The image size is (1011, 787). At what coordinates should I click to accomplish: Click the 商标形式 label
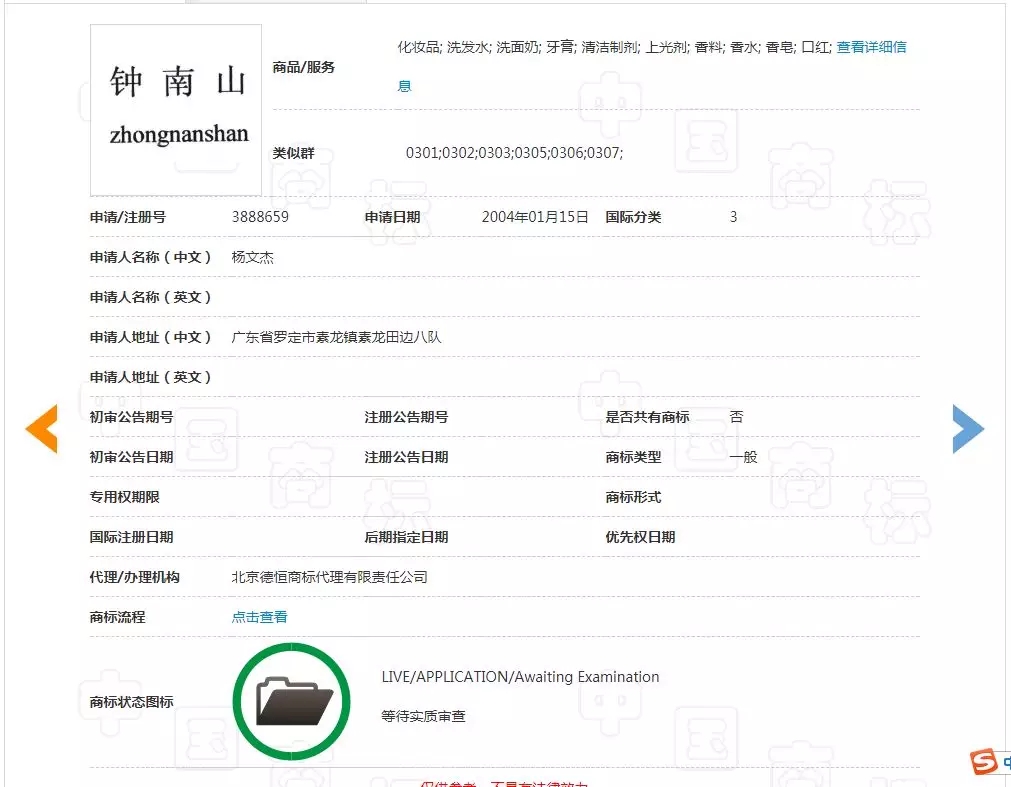tap(633, 497)
